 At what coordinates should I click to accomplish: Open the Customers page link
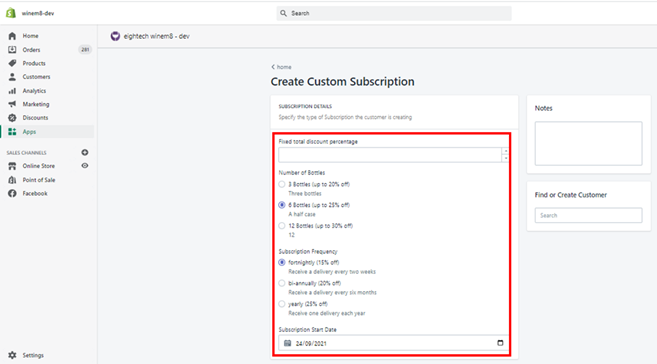click(x=36, y=77)
